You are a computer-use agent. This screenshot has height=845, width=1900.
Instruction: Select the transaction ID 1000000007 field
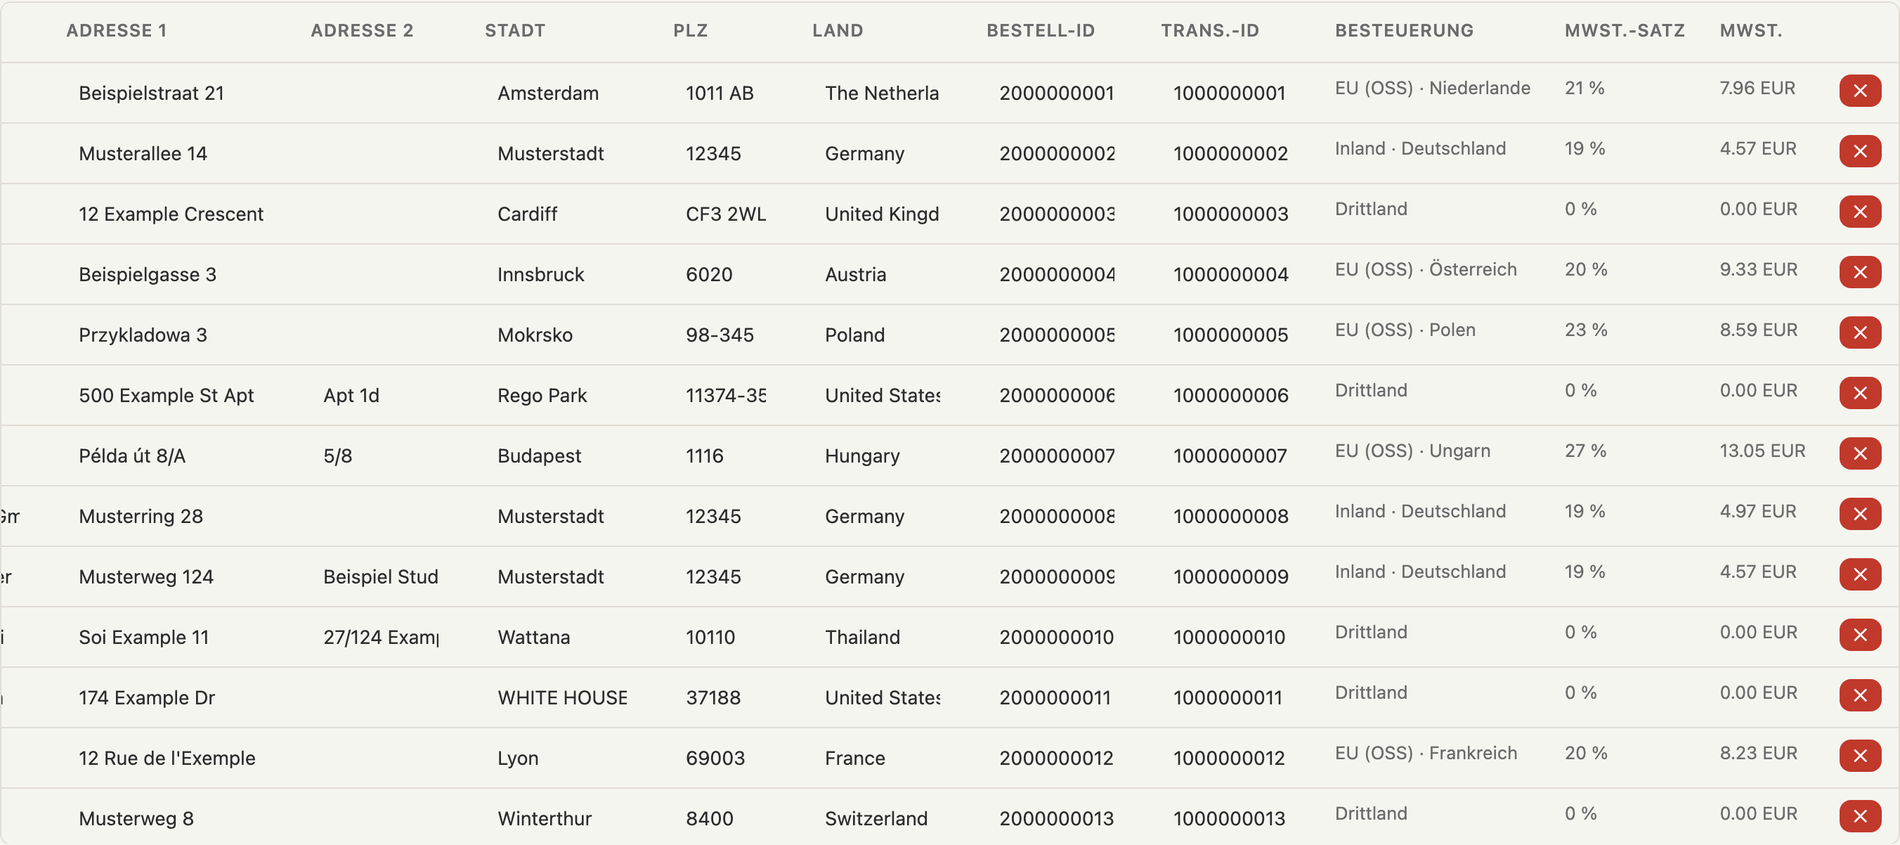(x=1231, y=456)
